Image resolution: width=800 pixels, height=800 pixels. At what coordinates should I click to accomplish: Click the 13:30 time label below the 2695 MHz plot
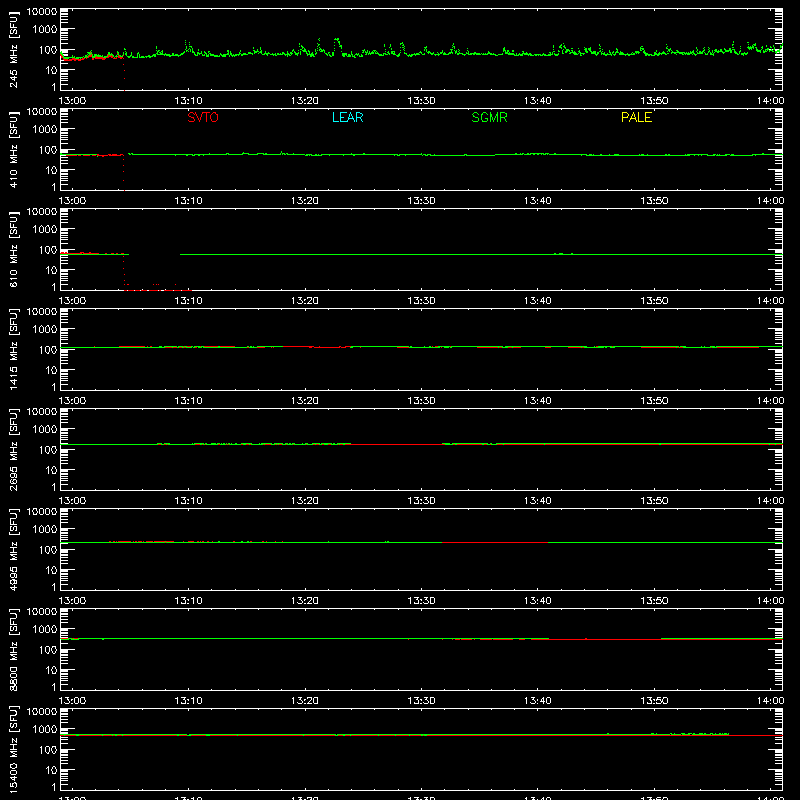tap(421, 501)
